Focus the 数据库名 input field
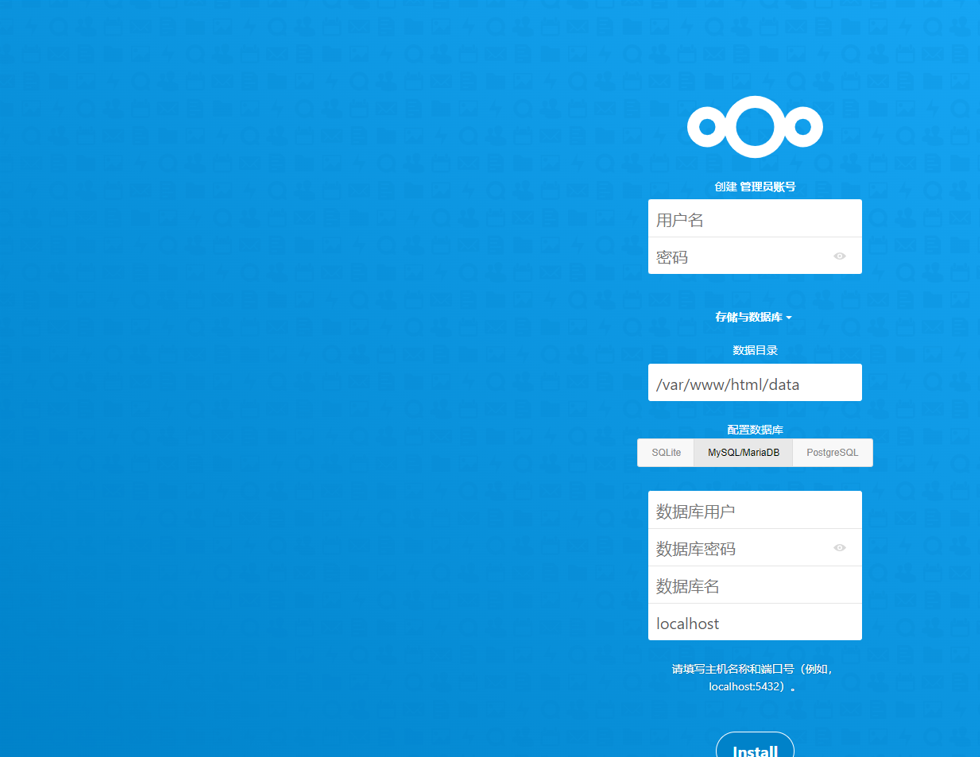Image resolution: width=980 pixels, height=757 pixels. coord(754,585)
